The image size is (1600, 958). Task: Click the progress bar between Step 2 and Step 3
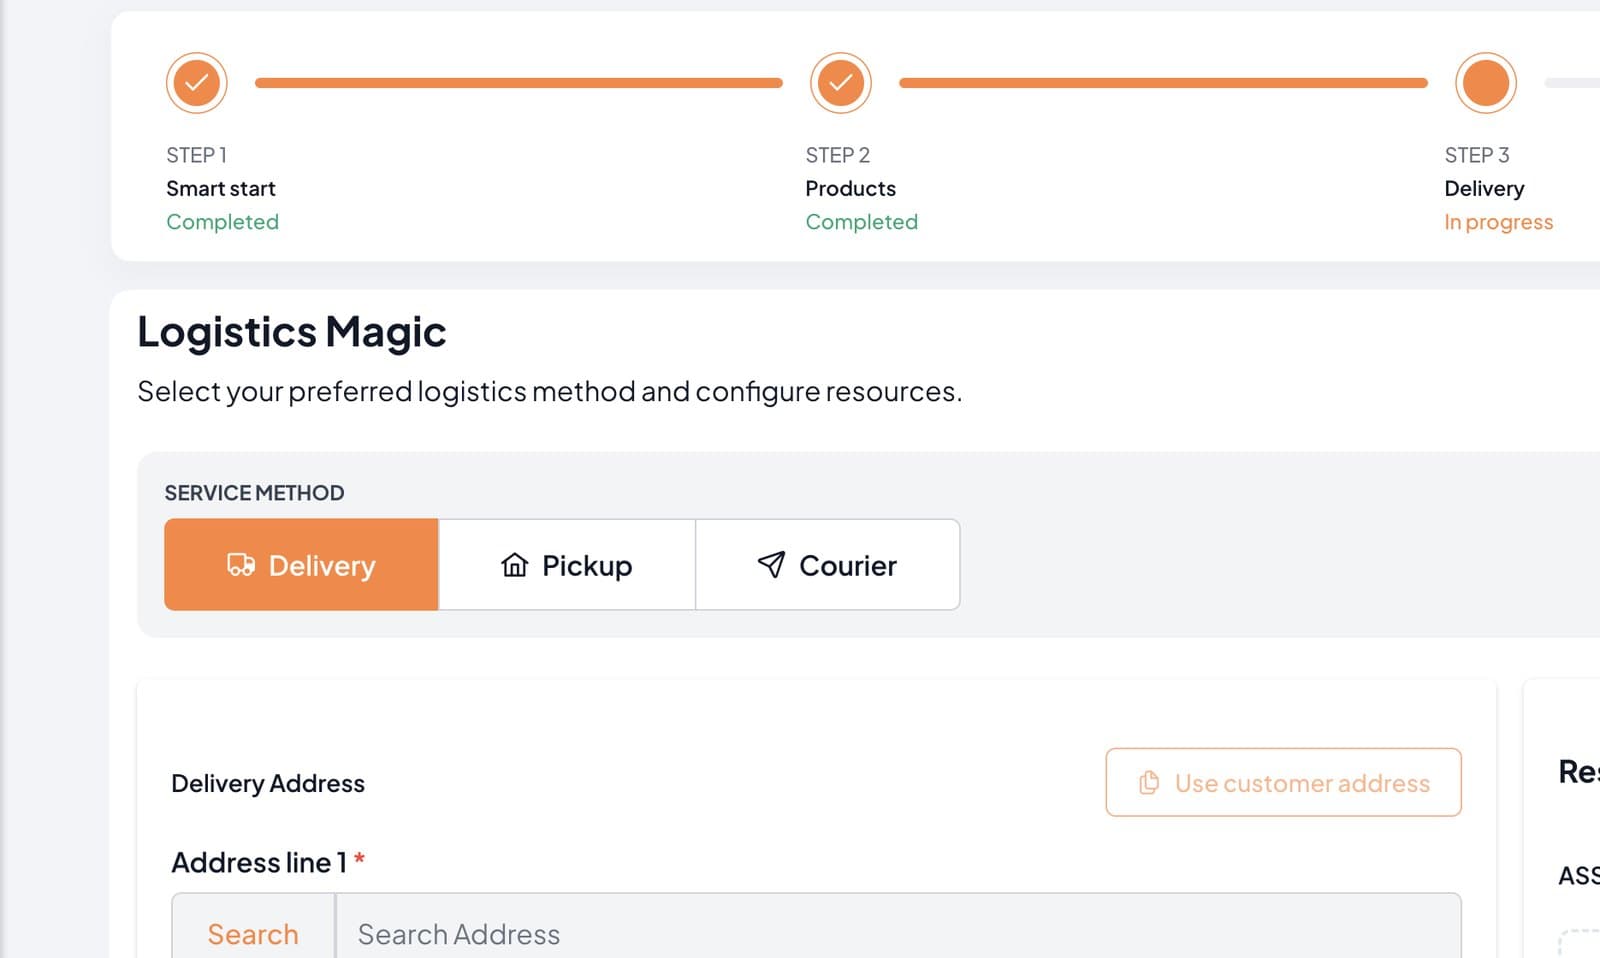point(1163,83)
